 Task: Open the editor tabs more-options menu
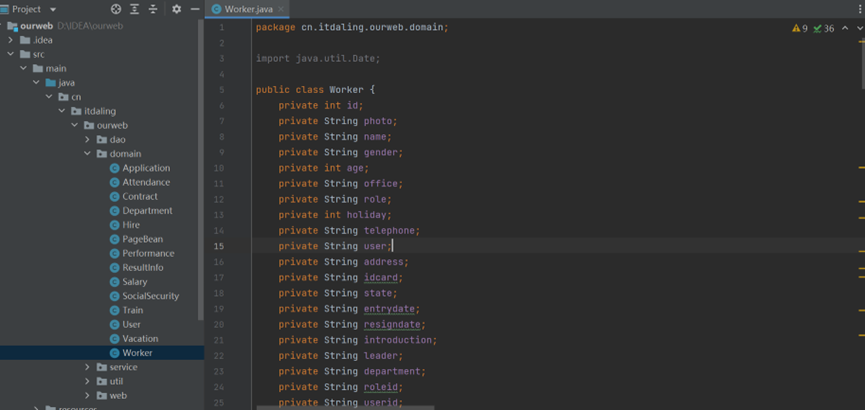pos(859,9)
